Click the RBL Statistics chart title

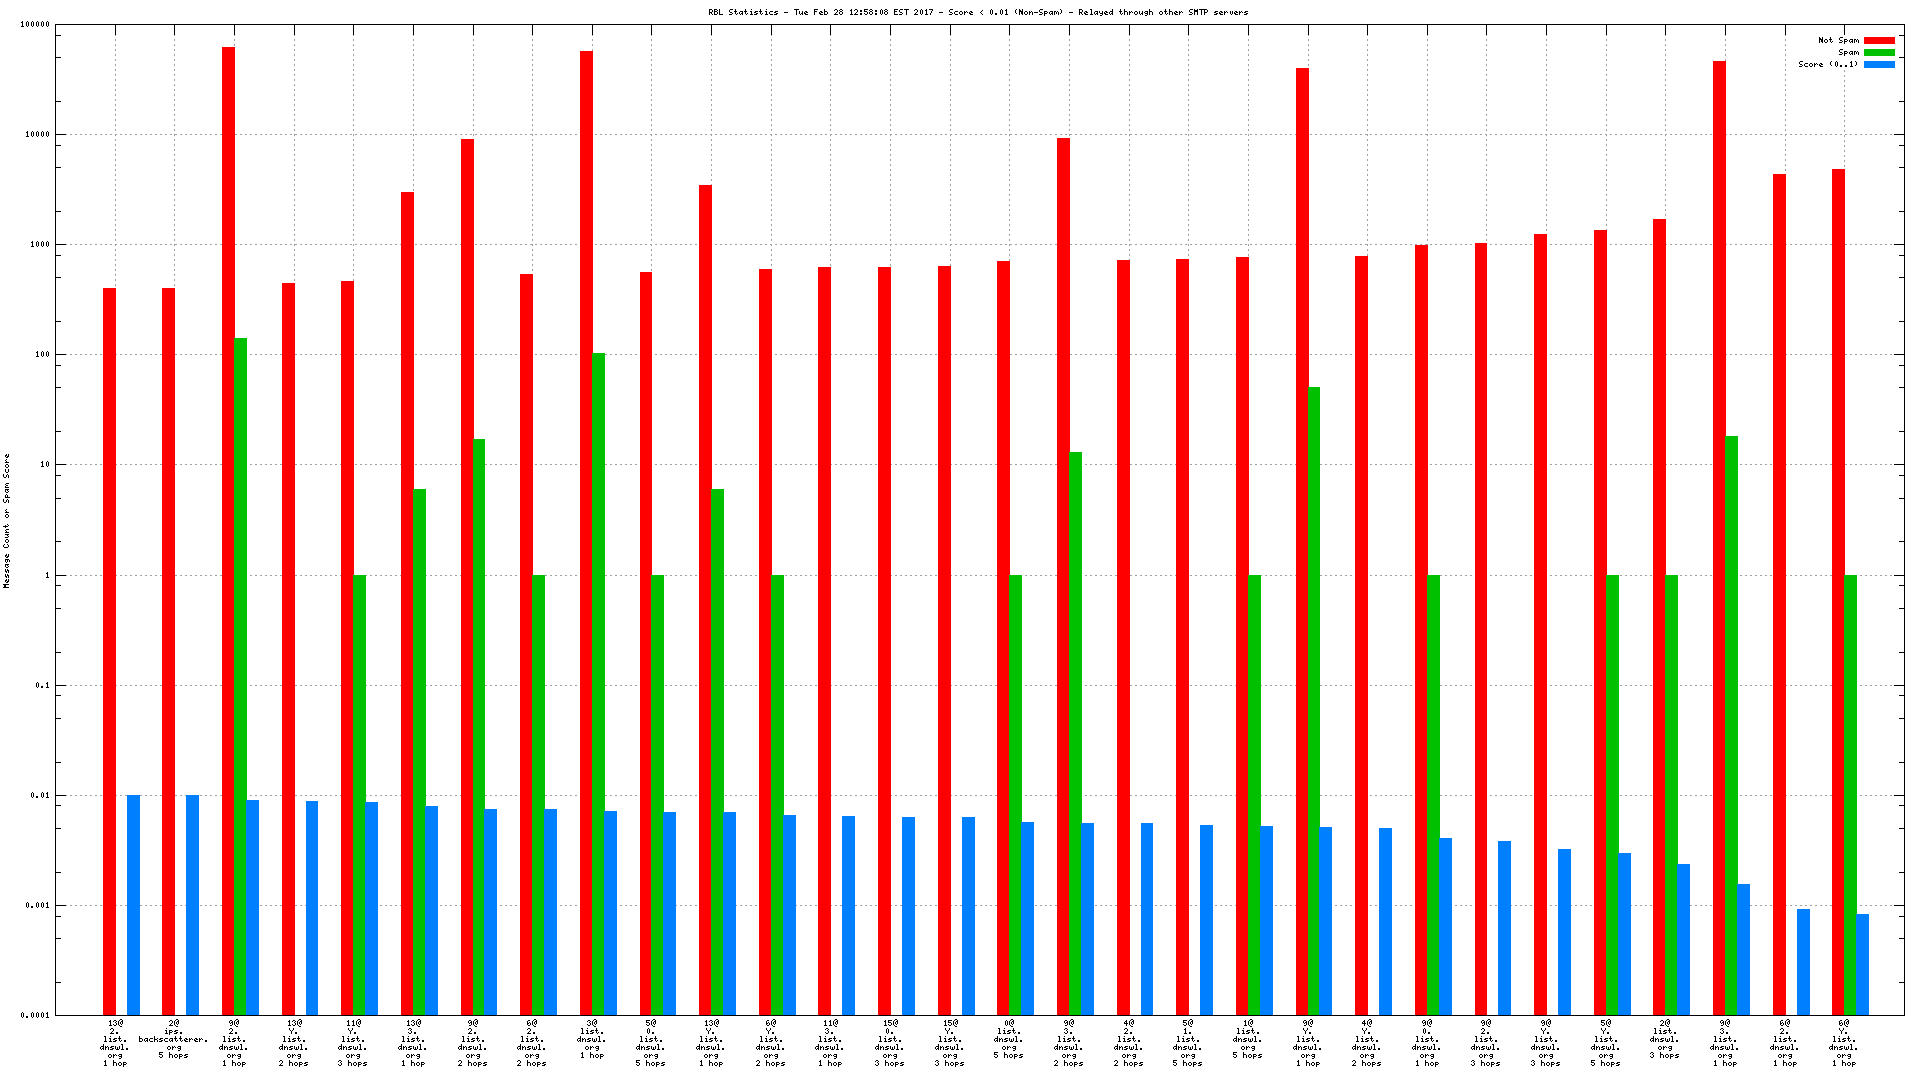coord(978,12)
